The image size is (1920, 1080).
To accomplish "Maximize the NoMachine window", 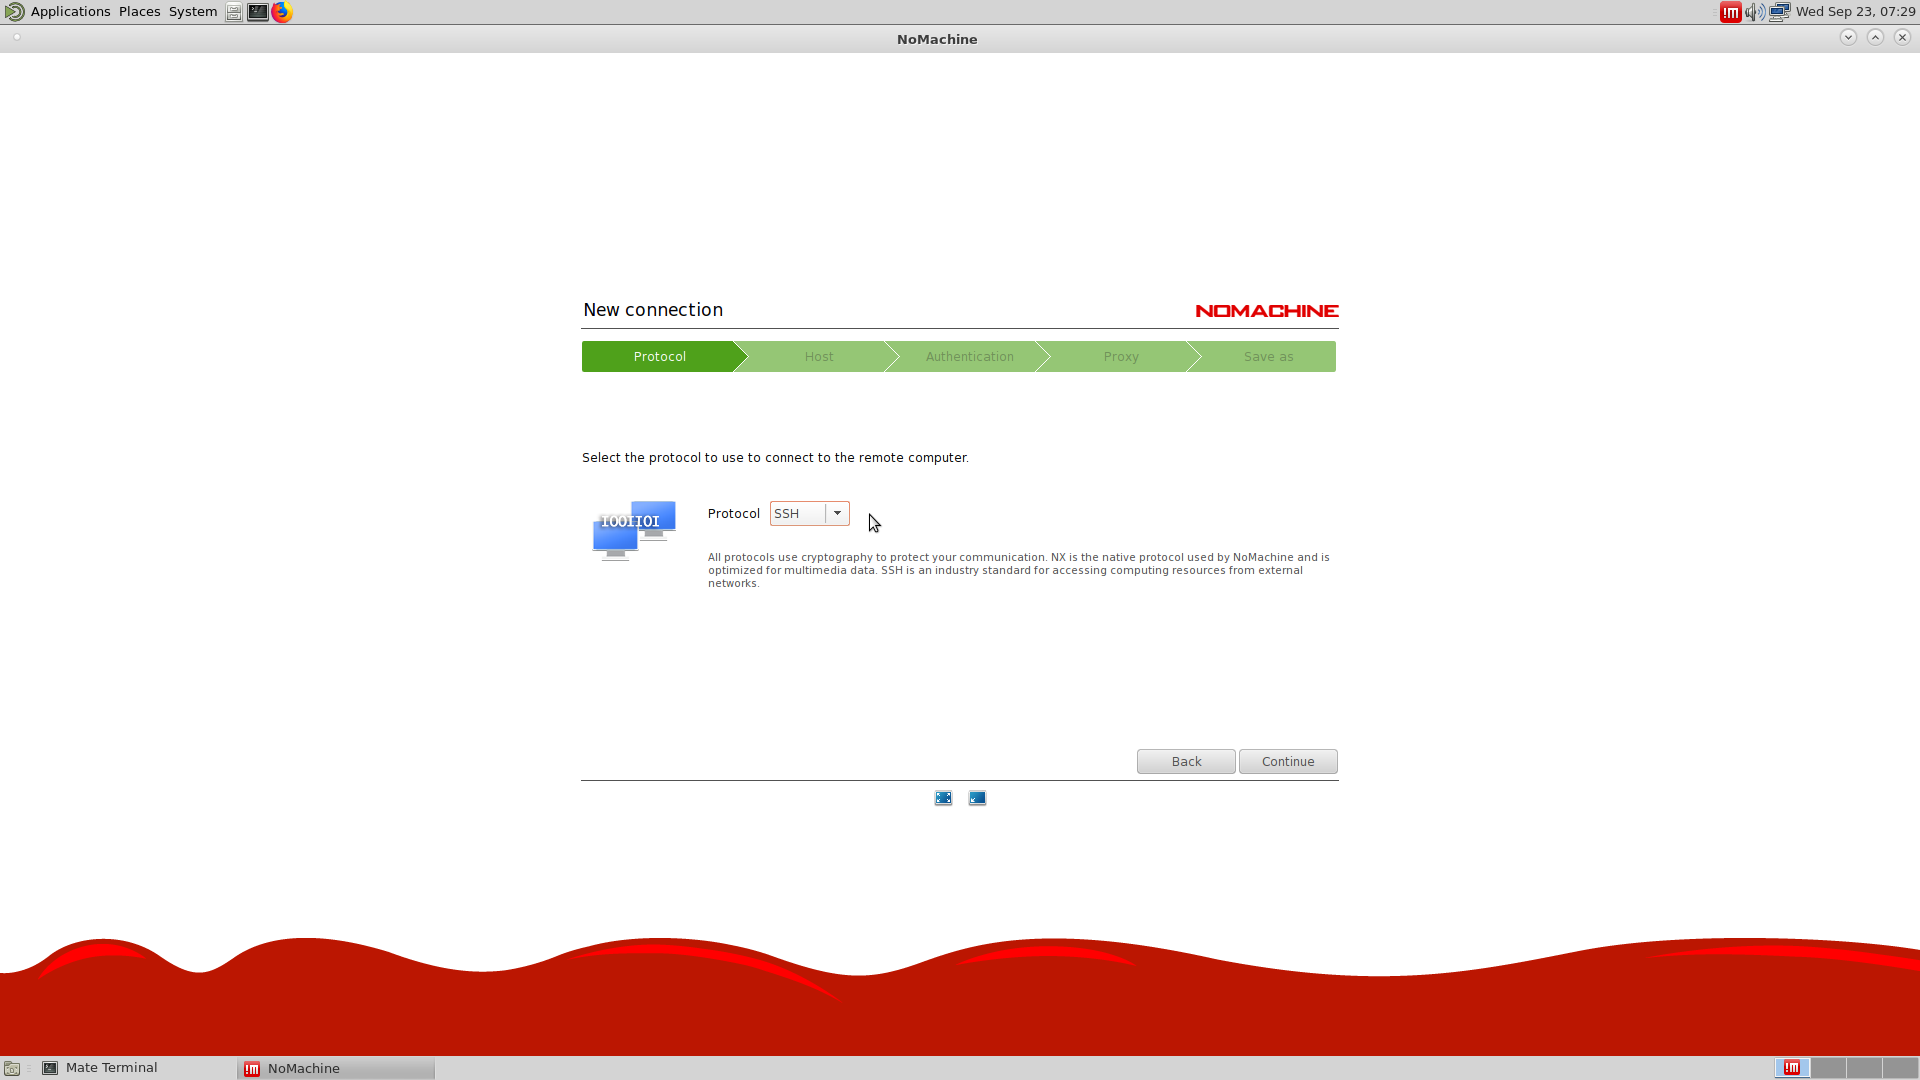I will pyautogui.click(x=1875, y=37).
